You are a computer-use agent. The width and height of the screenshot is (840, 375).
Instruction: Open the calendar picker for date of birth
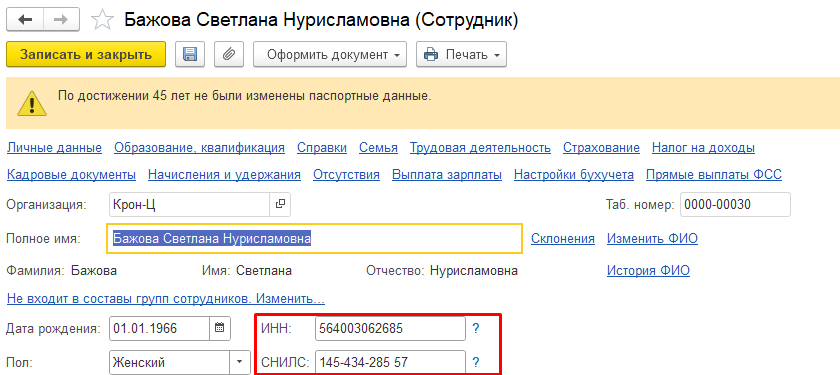pyautogui.click(x=219, y=328)
